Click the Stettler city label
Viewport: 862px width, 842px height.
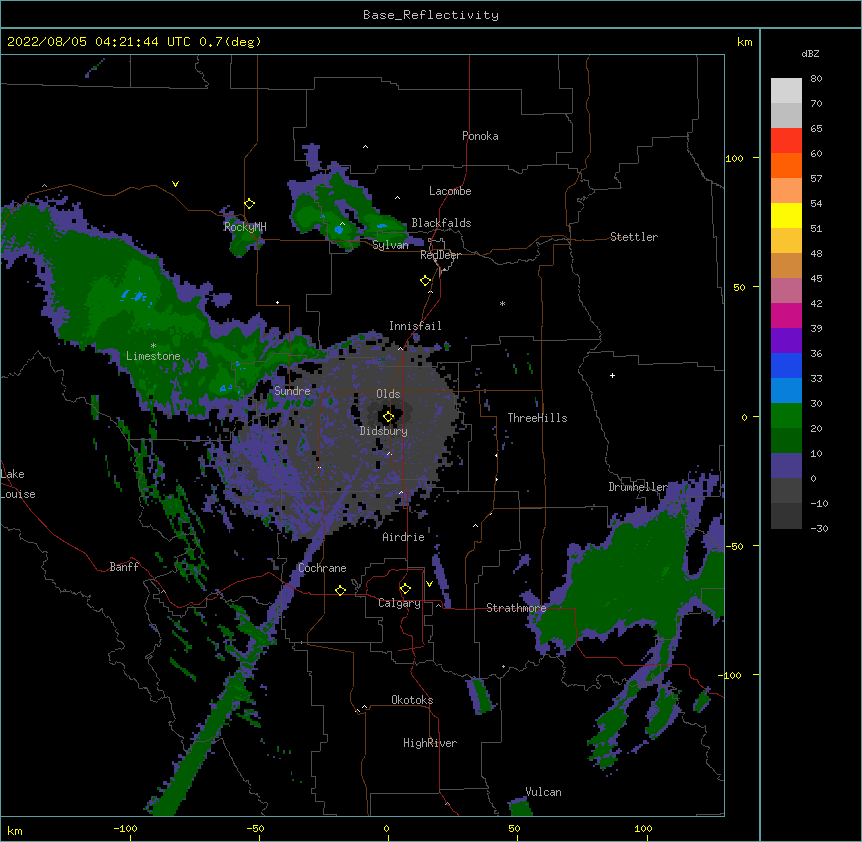pos(634,237)
